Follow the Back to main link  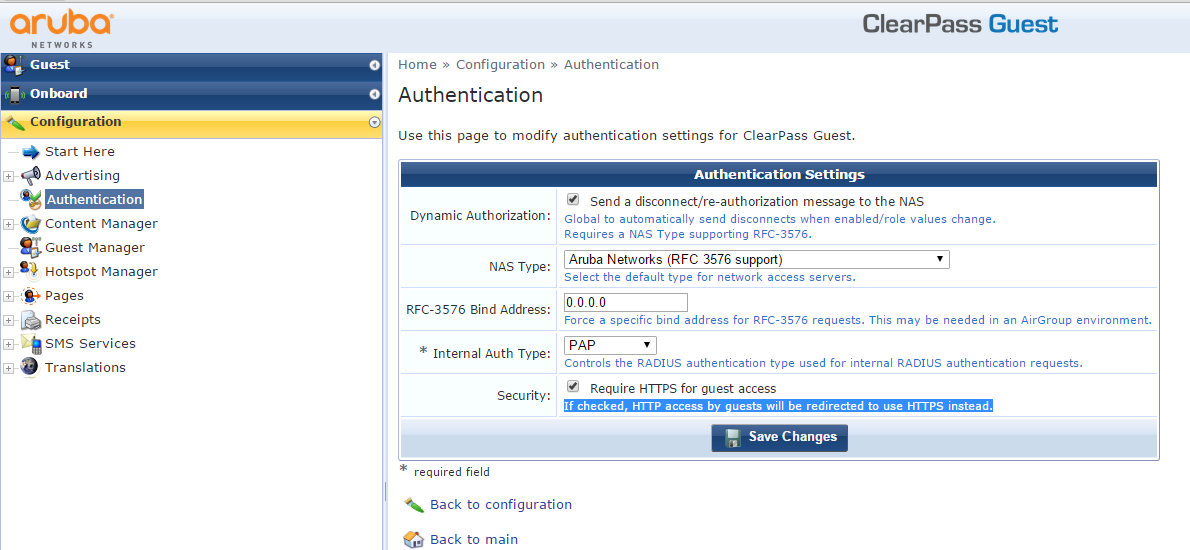tap(474, 539)
